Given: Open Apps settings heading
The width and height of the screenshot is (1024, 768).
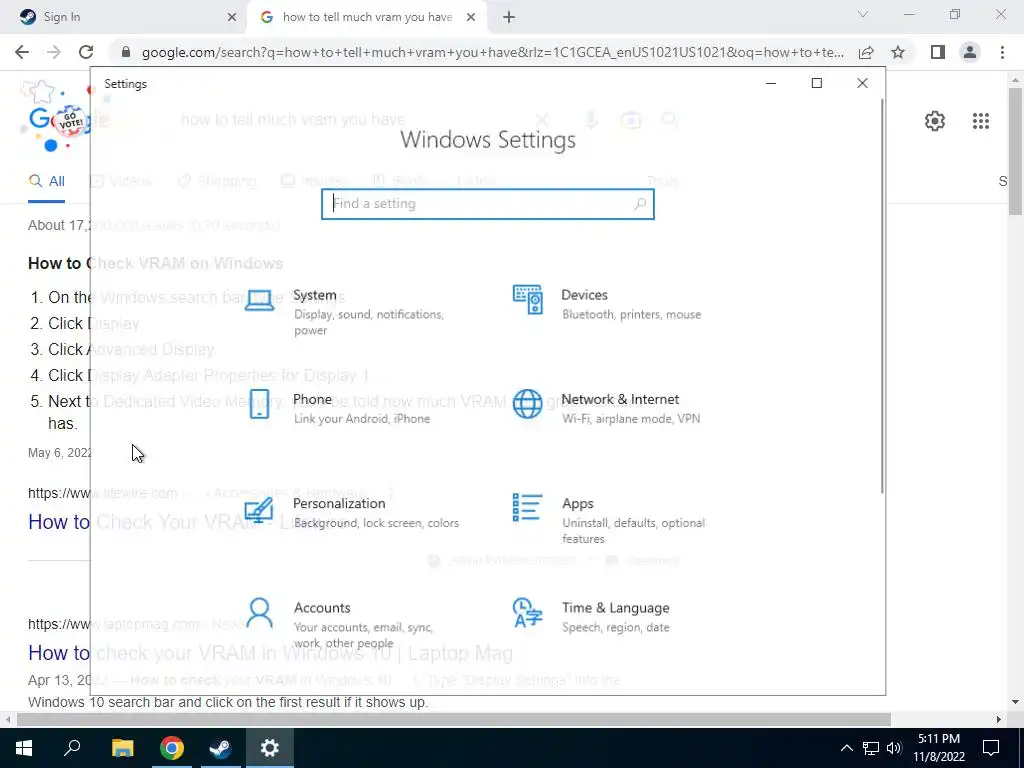Looking at the screenshot, I should point(578,504).
